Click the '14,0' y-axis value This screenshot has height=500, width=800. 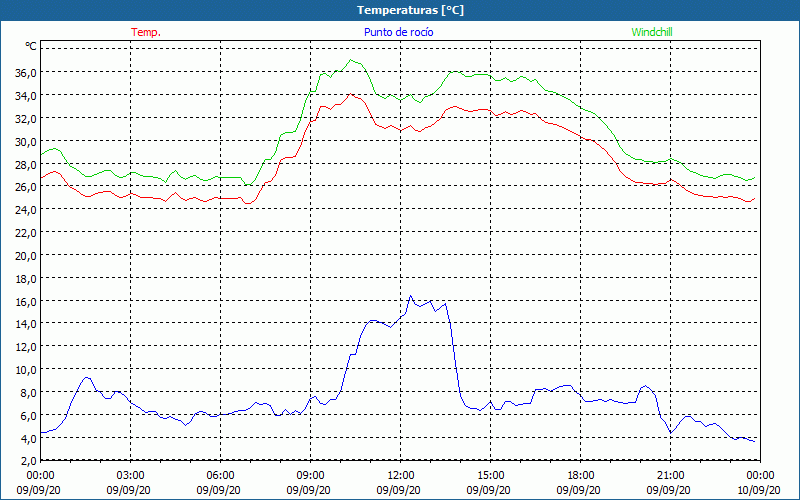(26, 324)
